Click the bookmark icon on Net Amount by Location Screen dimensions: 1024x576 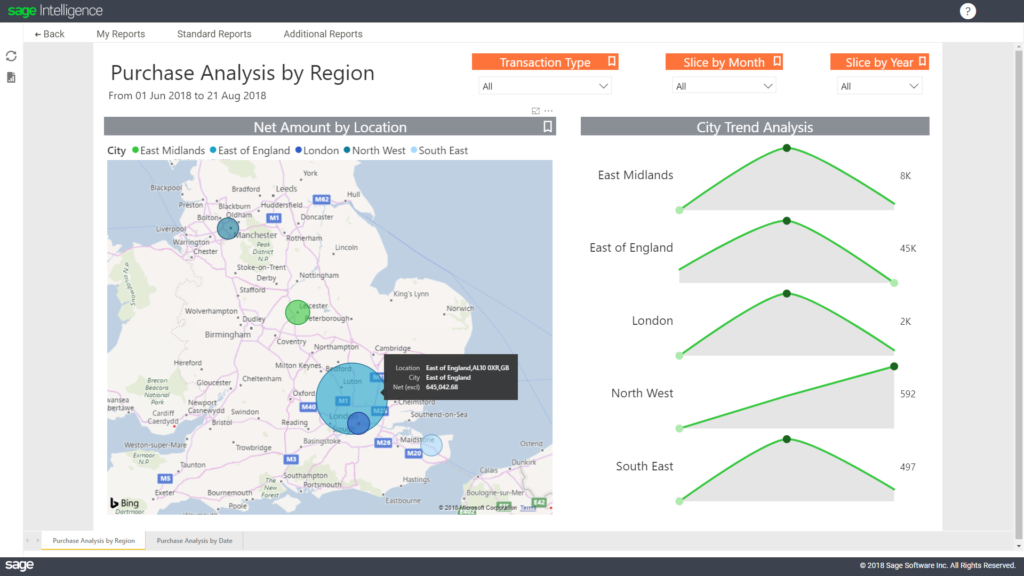coord(546,126)
